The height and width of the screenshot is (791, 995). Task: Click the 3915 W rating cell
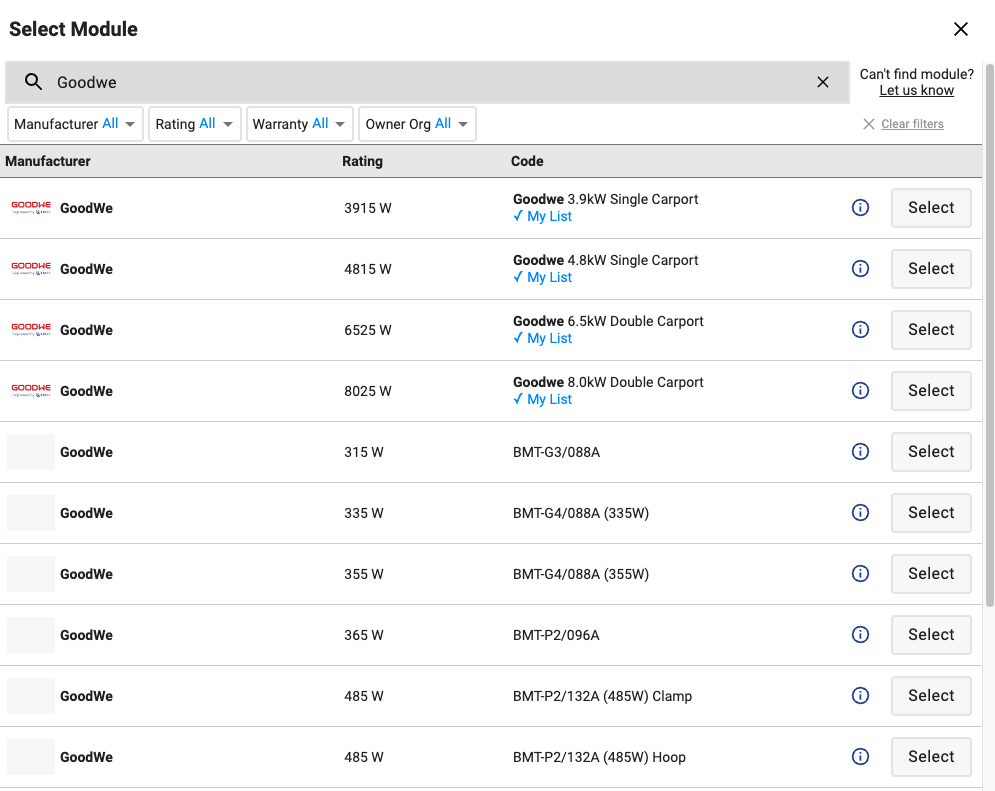(x=368, y=208)
